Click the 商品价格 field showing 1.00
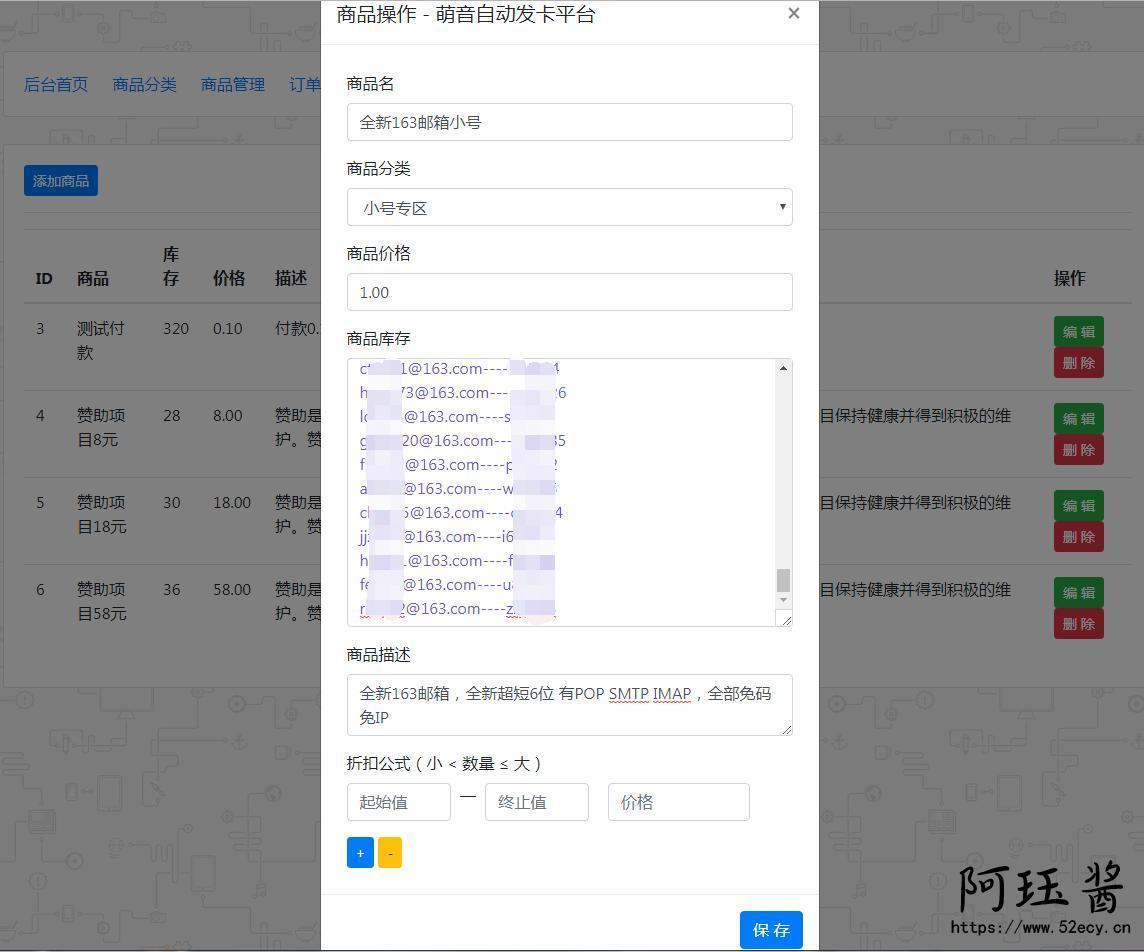 coord(569,292)
